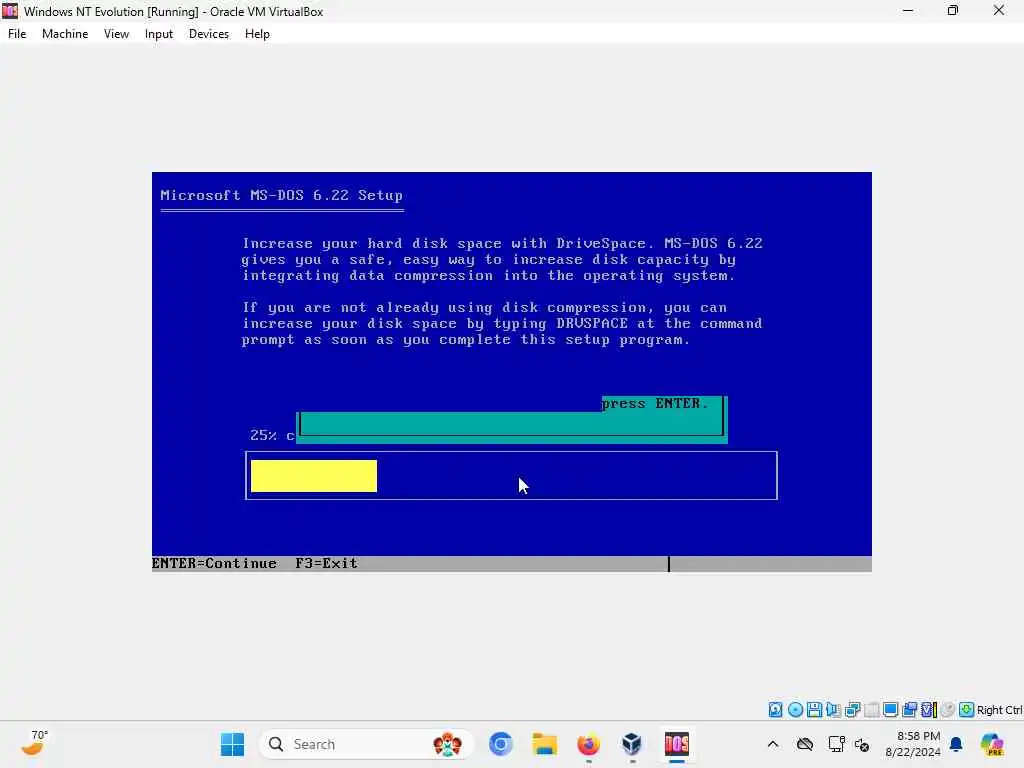1024x768 pixels.
Task: Open the View menu
Action: pyautogui.click(x=116, y=34)
